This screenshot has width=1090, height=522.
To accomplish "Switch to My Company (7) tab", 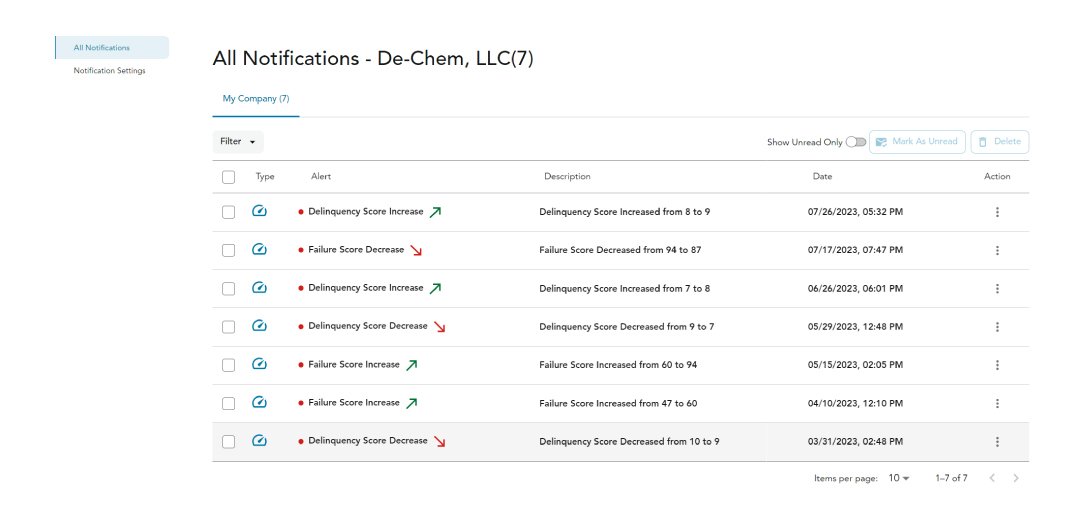I will pos(256,99).
